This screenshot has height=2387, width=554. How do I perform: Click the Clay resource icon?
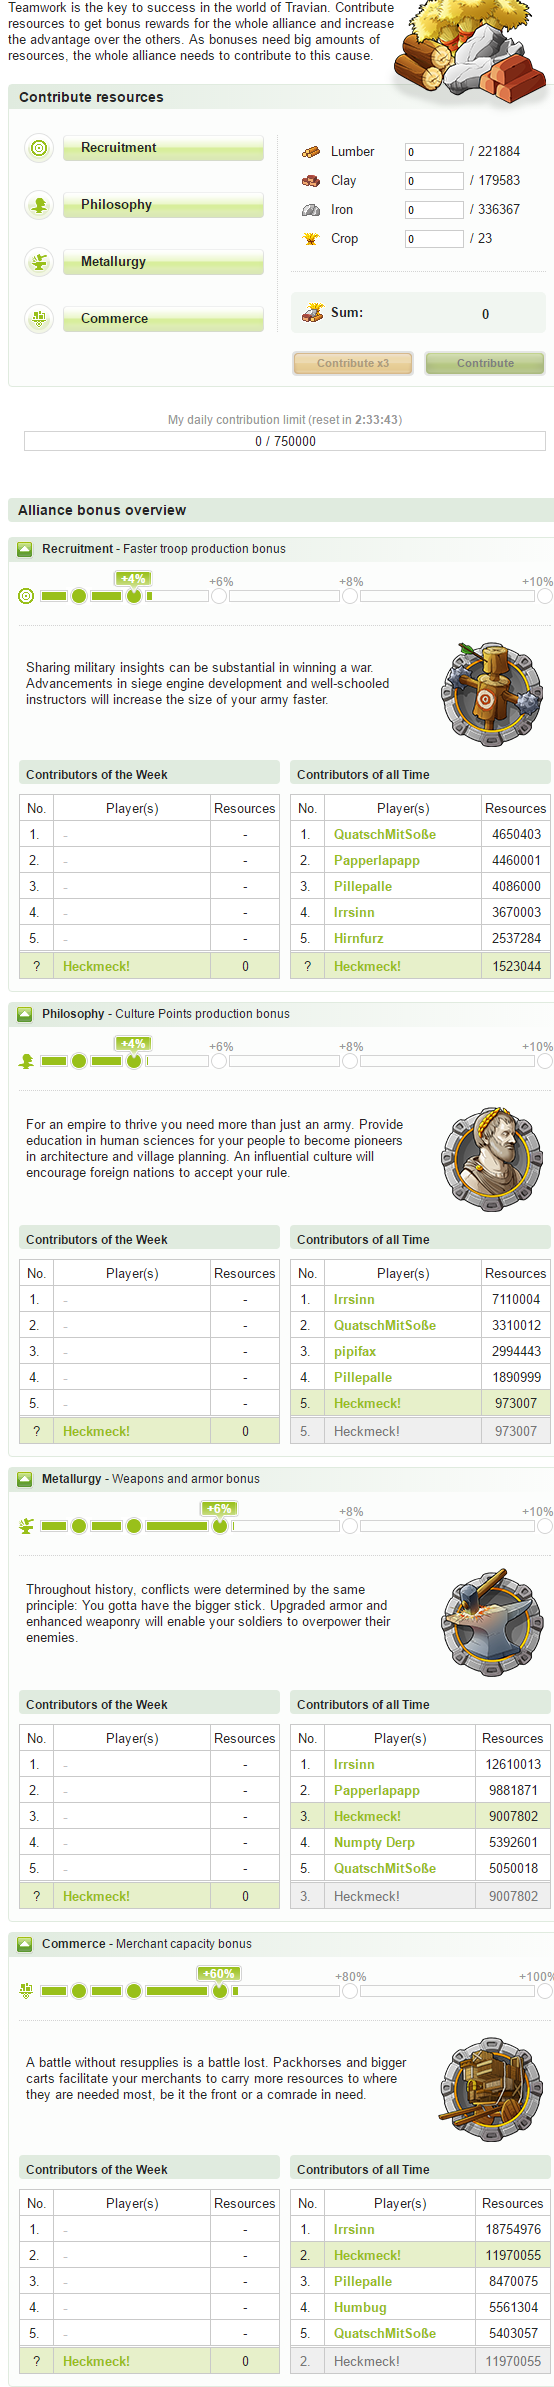click(x=311, y=181)
